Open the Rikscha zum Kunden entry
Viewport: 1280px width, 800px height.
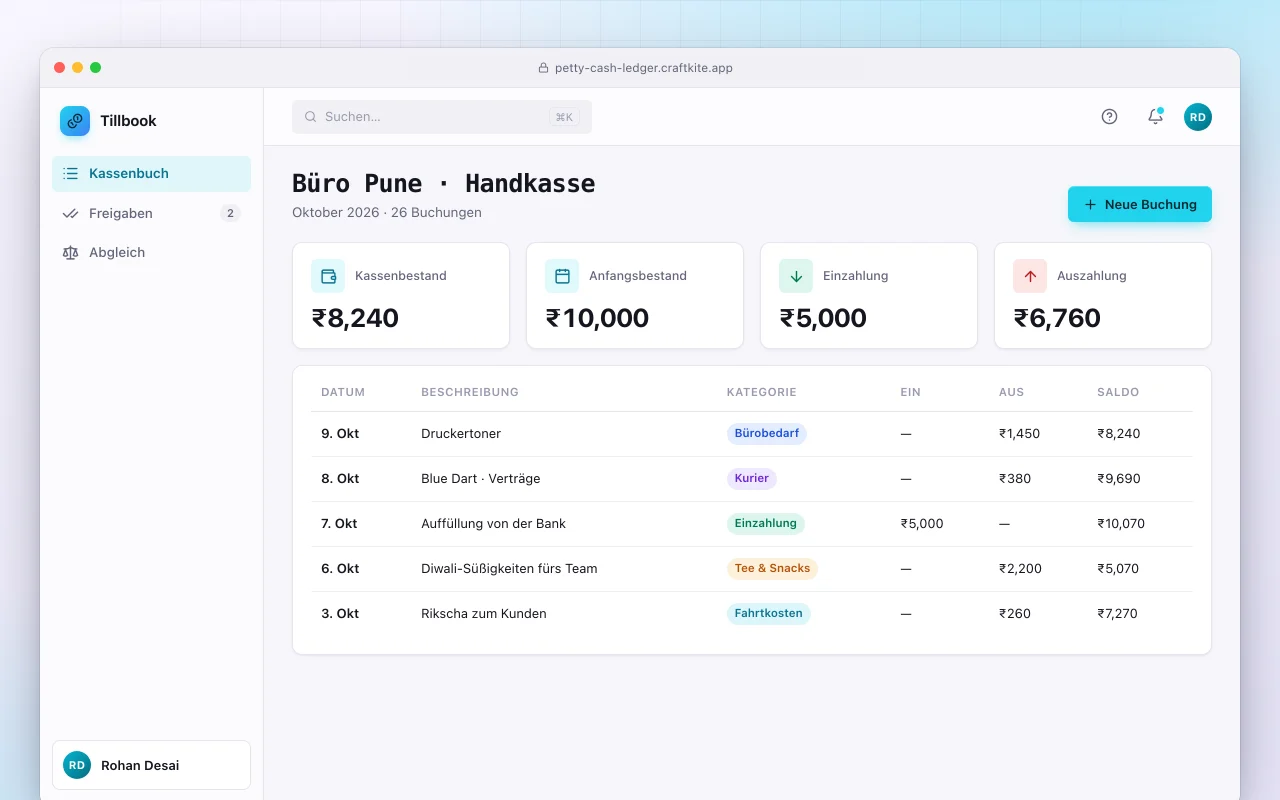(752, 614)
